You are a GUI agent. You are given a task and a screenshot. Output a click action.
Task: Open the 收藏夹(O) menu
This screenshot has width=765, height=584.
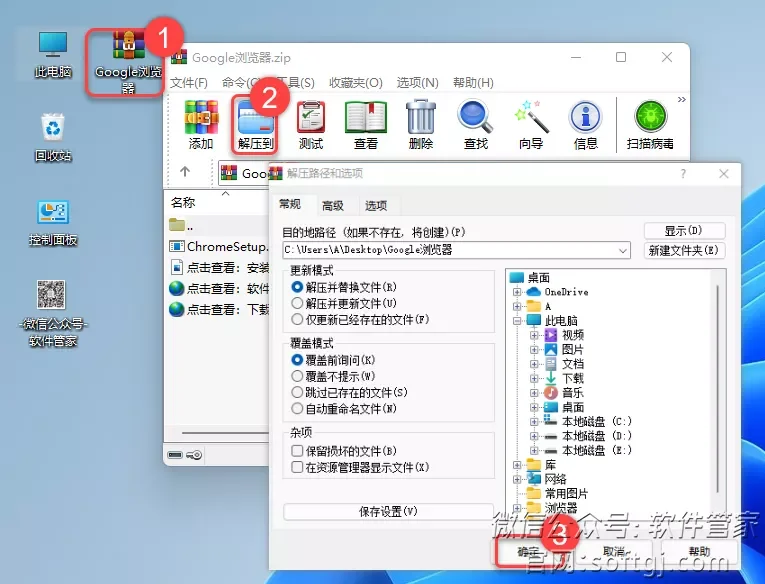(356, 82)
